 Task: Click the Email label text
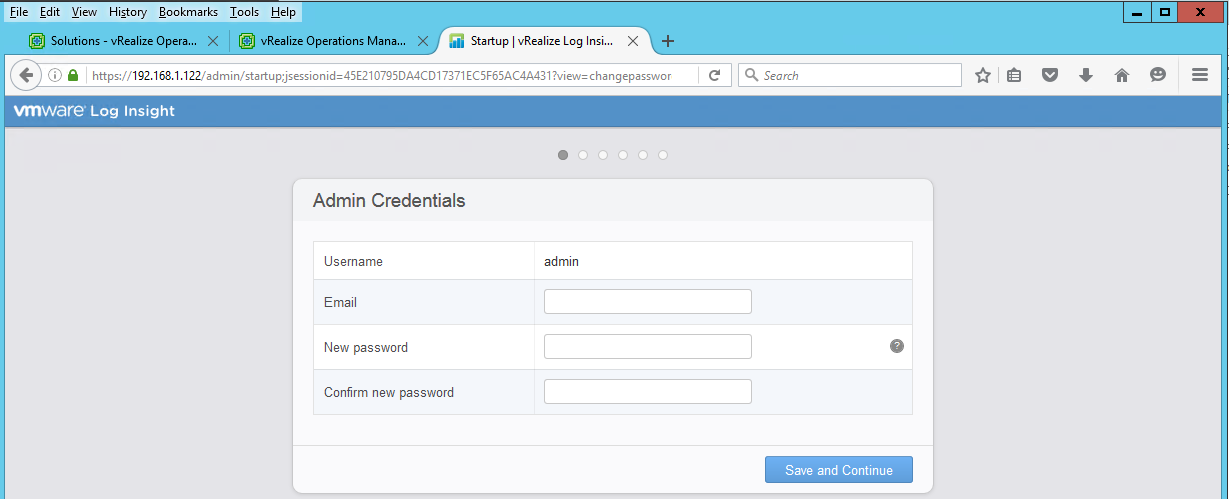pyautogui.click(x=340, y=302)
